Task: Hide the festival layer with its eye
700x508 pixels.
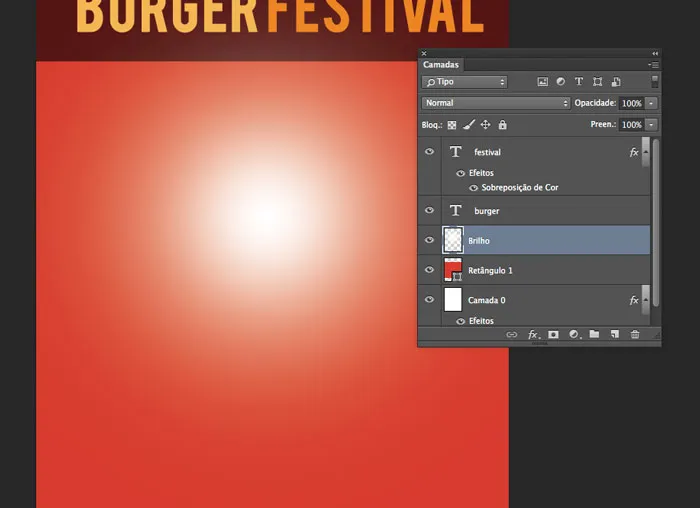Action: pos(429,152)
